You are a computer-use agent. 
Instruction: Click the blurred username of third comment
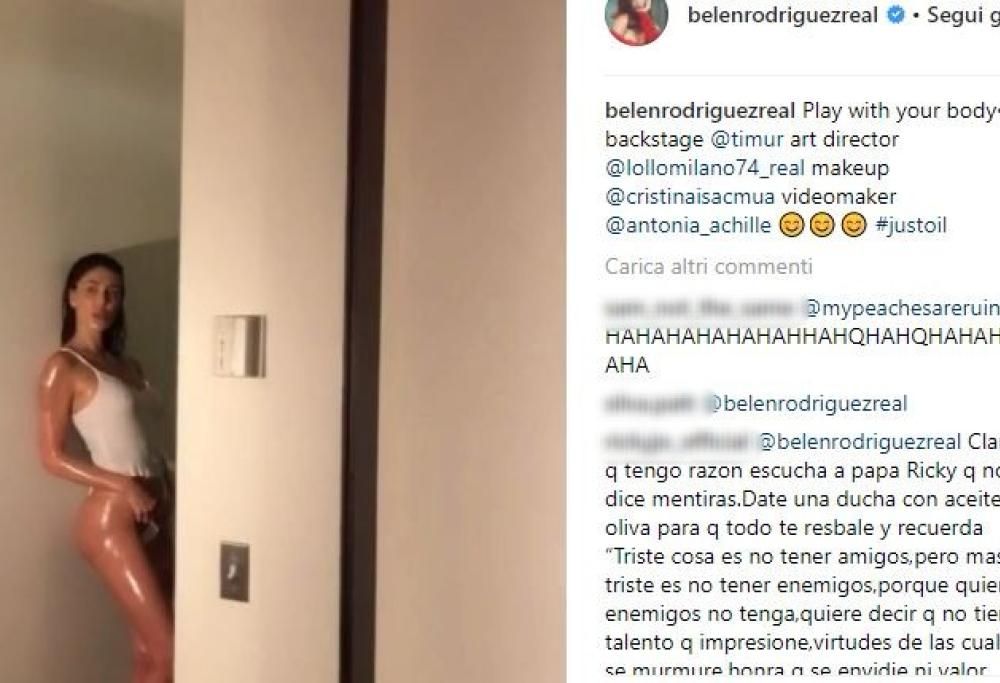[x=677, y=441]
